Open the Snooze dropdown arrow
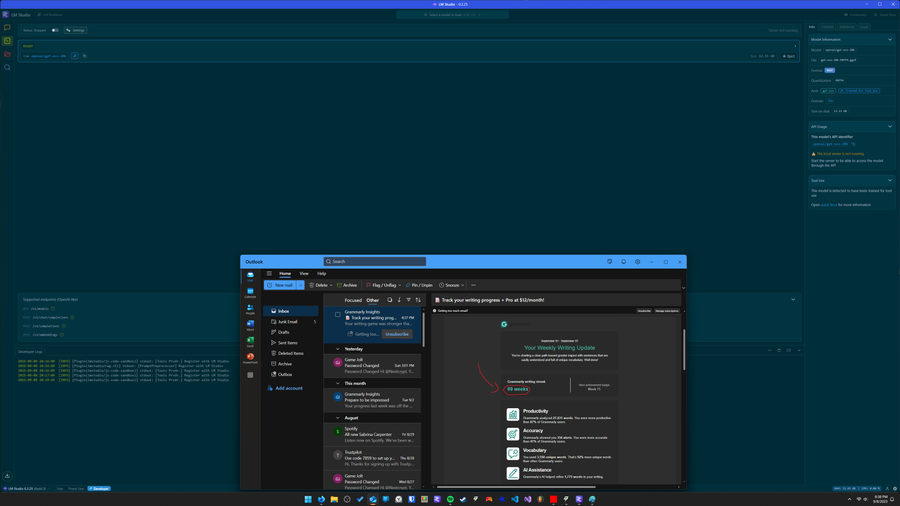900x506 pixels. (x=462, y=285)
